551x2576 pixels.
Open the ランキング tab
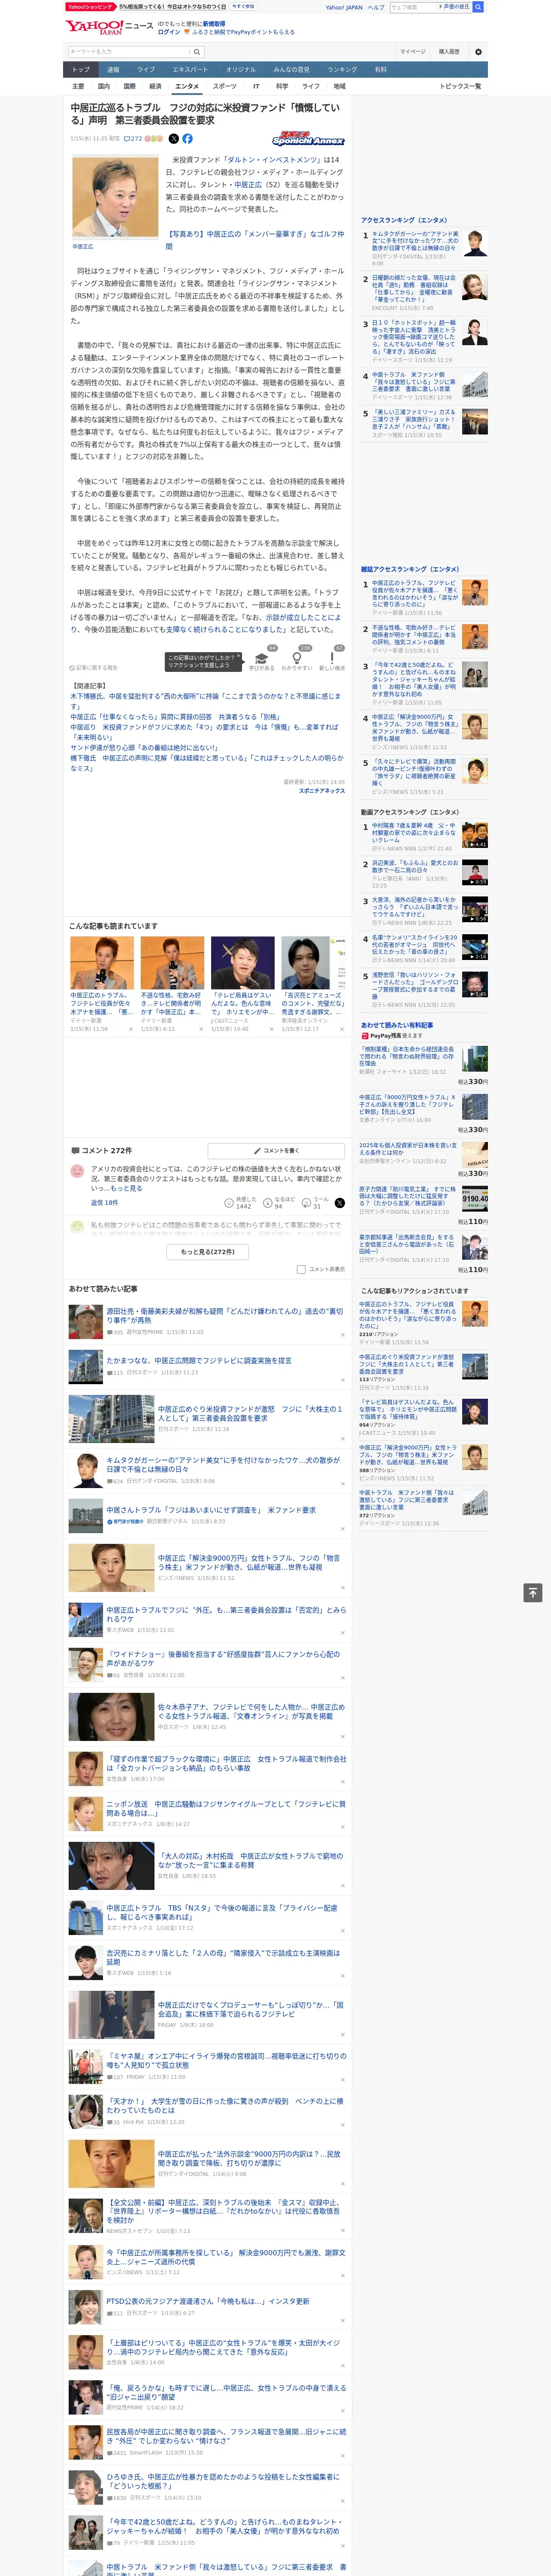click(342, 70)
